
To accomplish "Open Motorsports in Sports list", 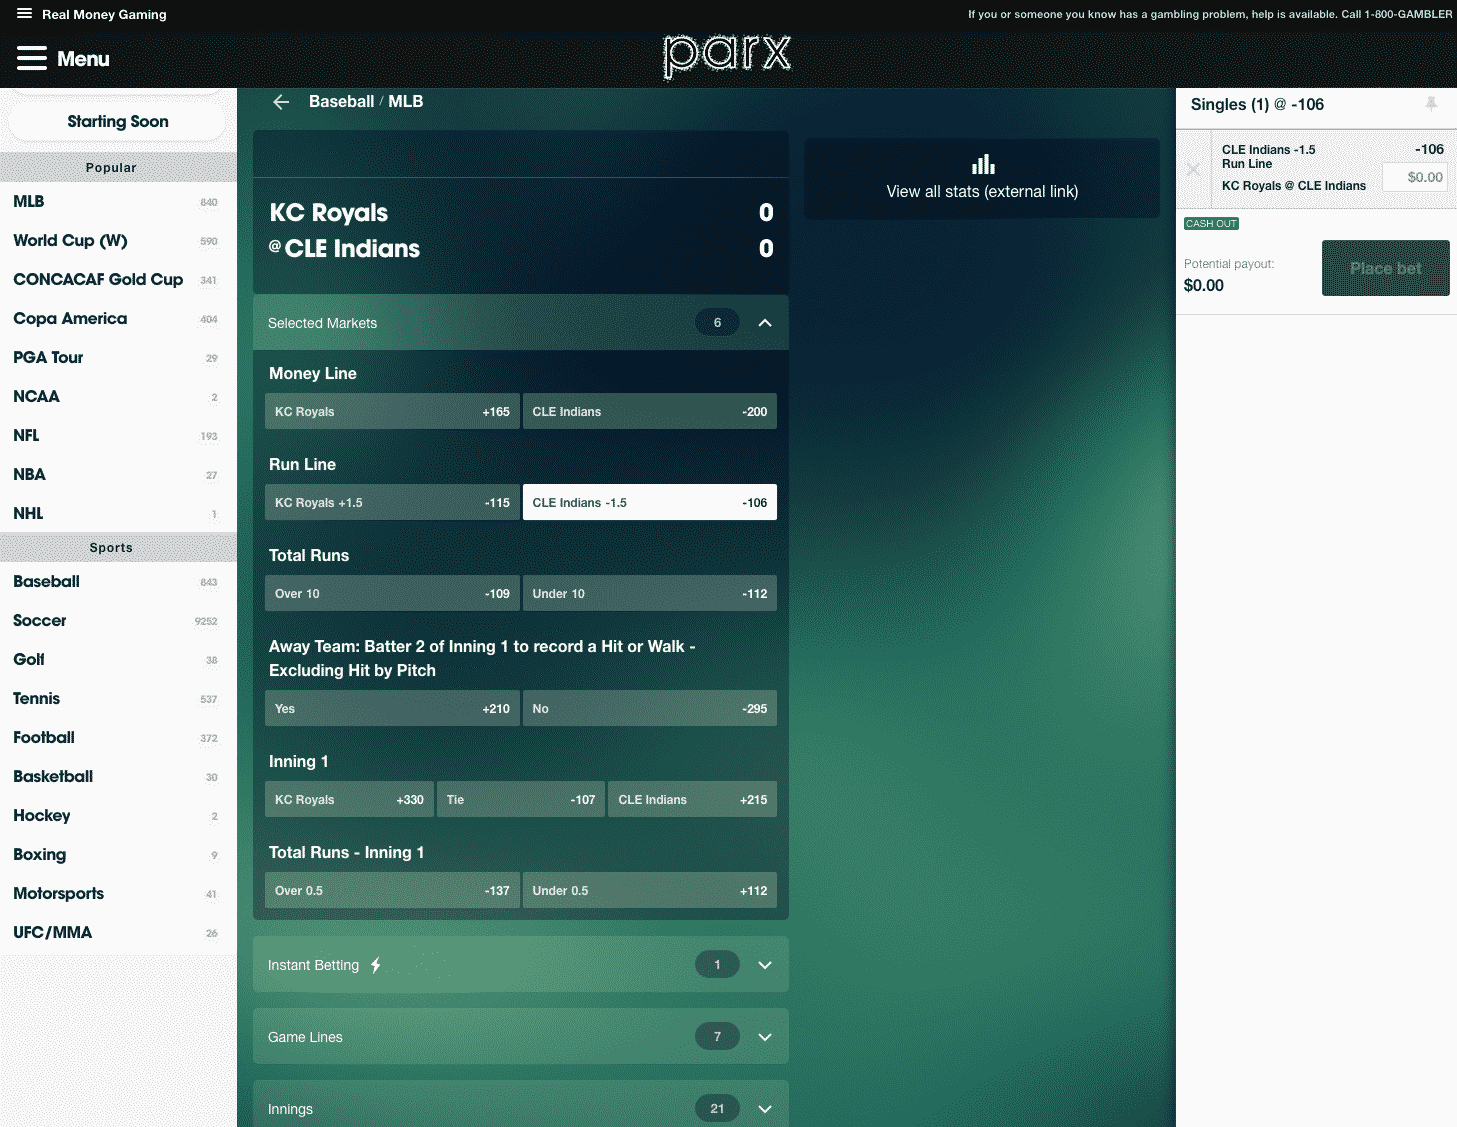I will [x=118, y=894].
